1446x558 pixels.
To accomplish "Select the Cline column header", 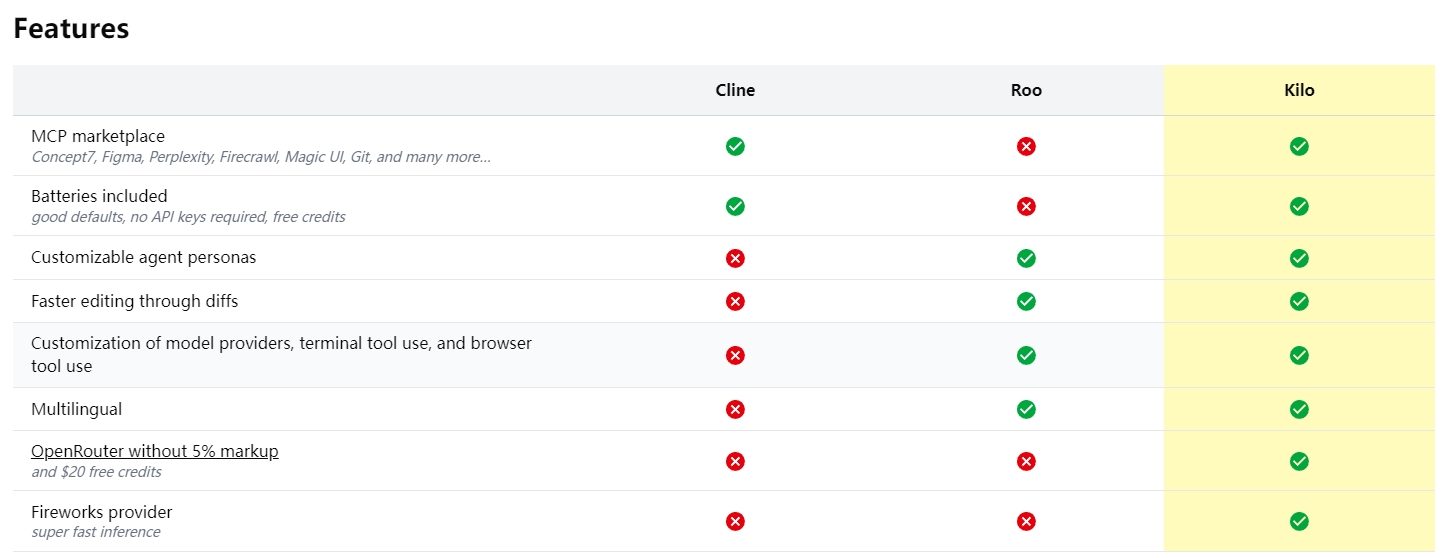I will pos(735,90).
